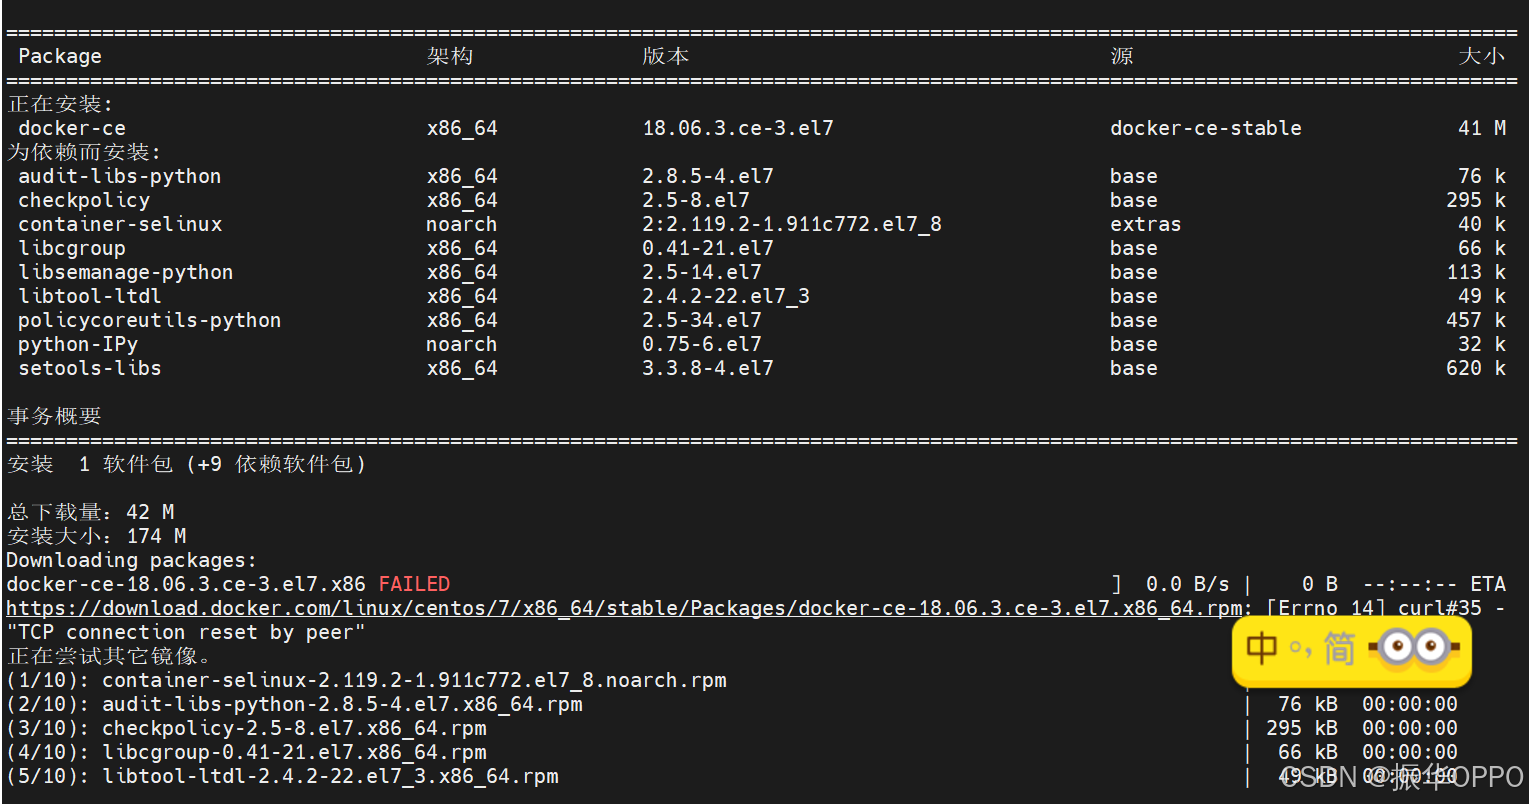Expand the 事务概要 transaction summary section
Viewport: 1529px width, 804px height.
[54, 415]
